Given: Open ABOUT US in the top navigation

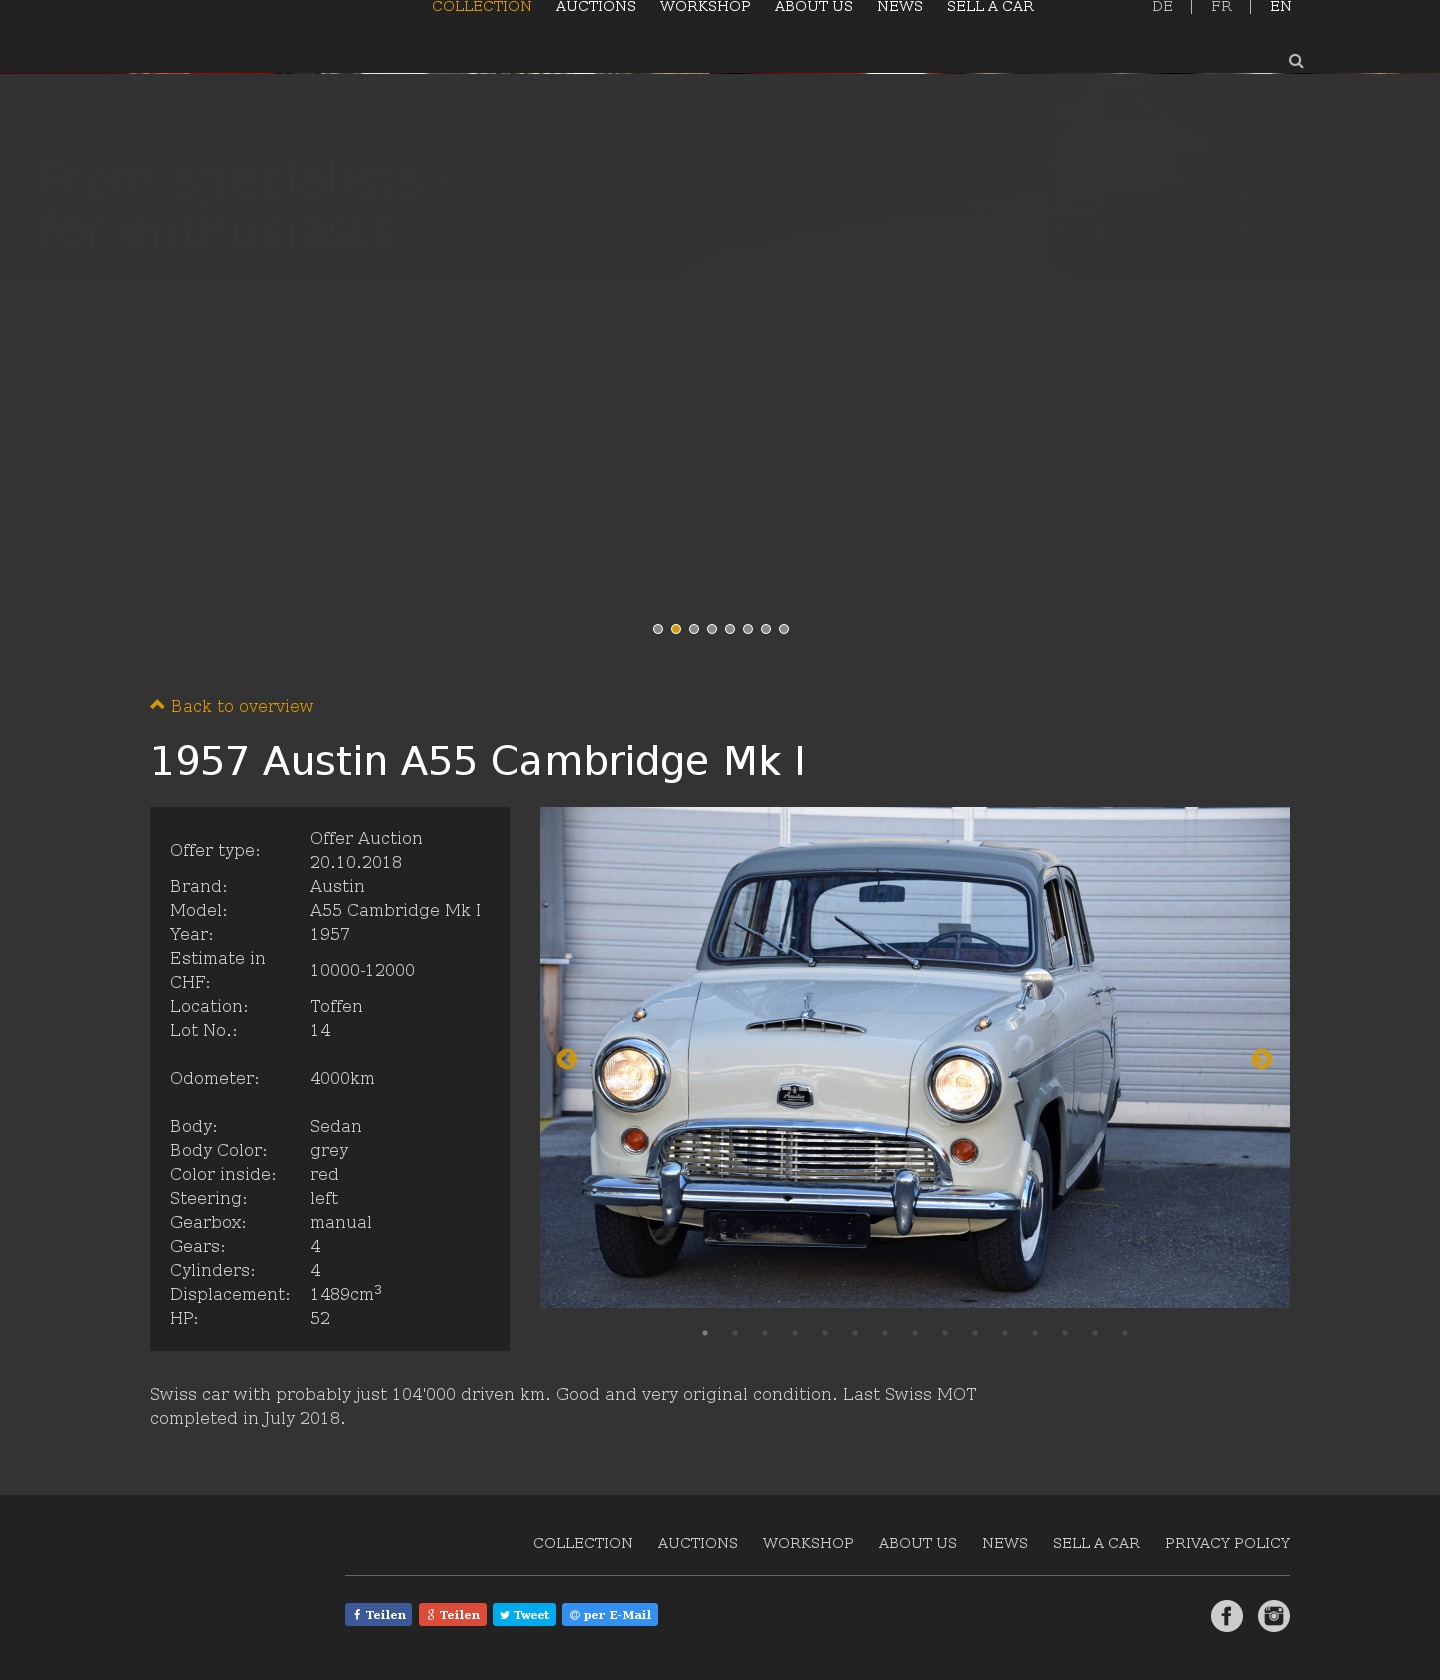Looking at the screenshot, I should click(814, 7).
